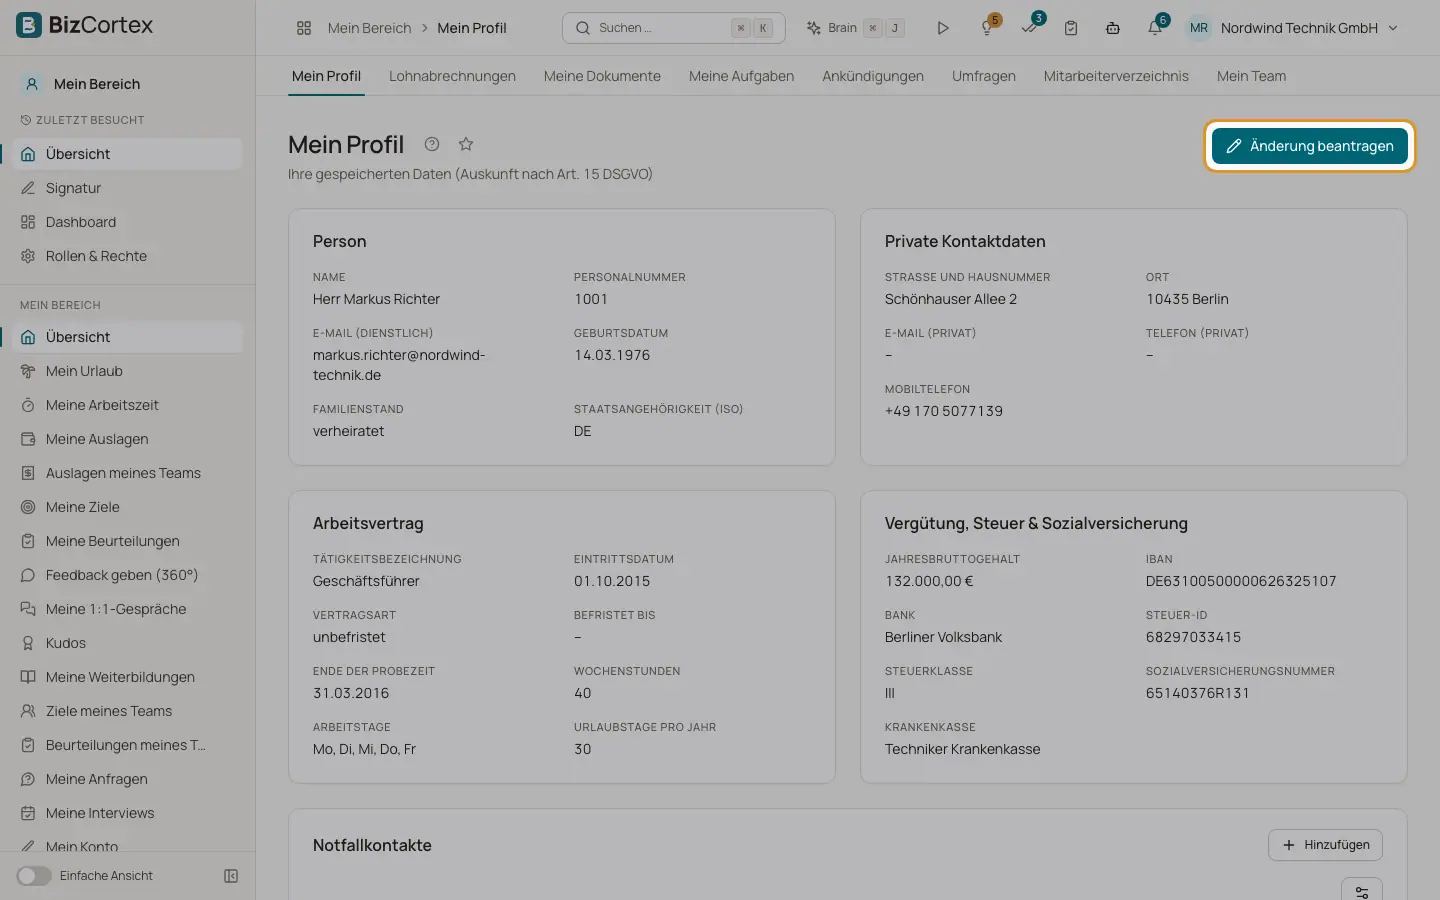Open the double-check tasks icon with badge 3
The image size is (1440, 900).
[x=1029, y=28]
